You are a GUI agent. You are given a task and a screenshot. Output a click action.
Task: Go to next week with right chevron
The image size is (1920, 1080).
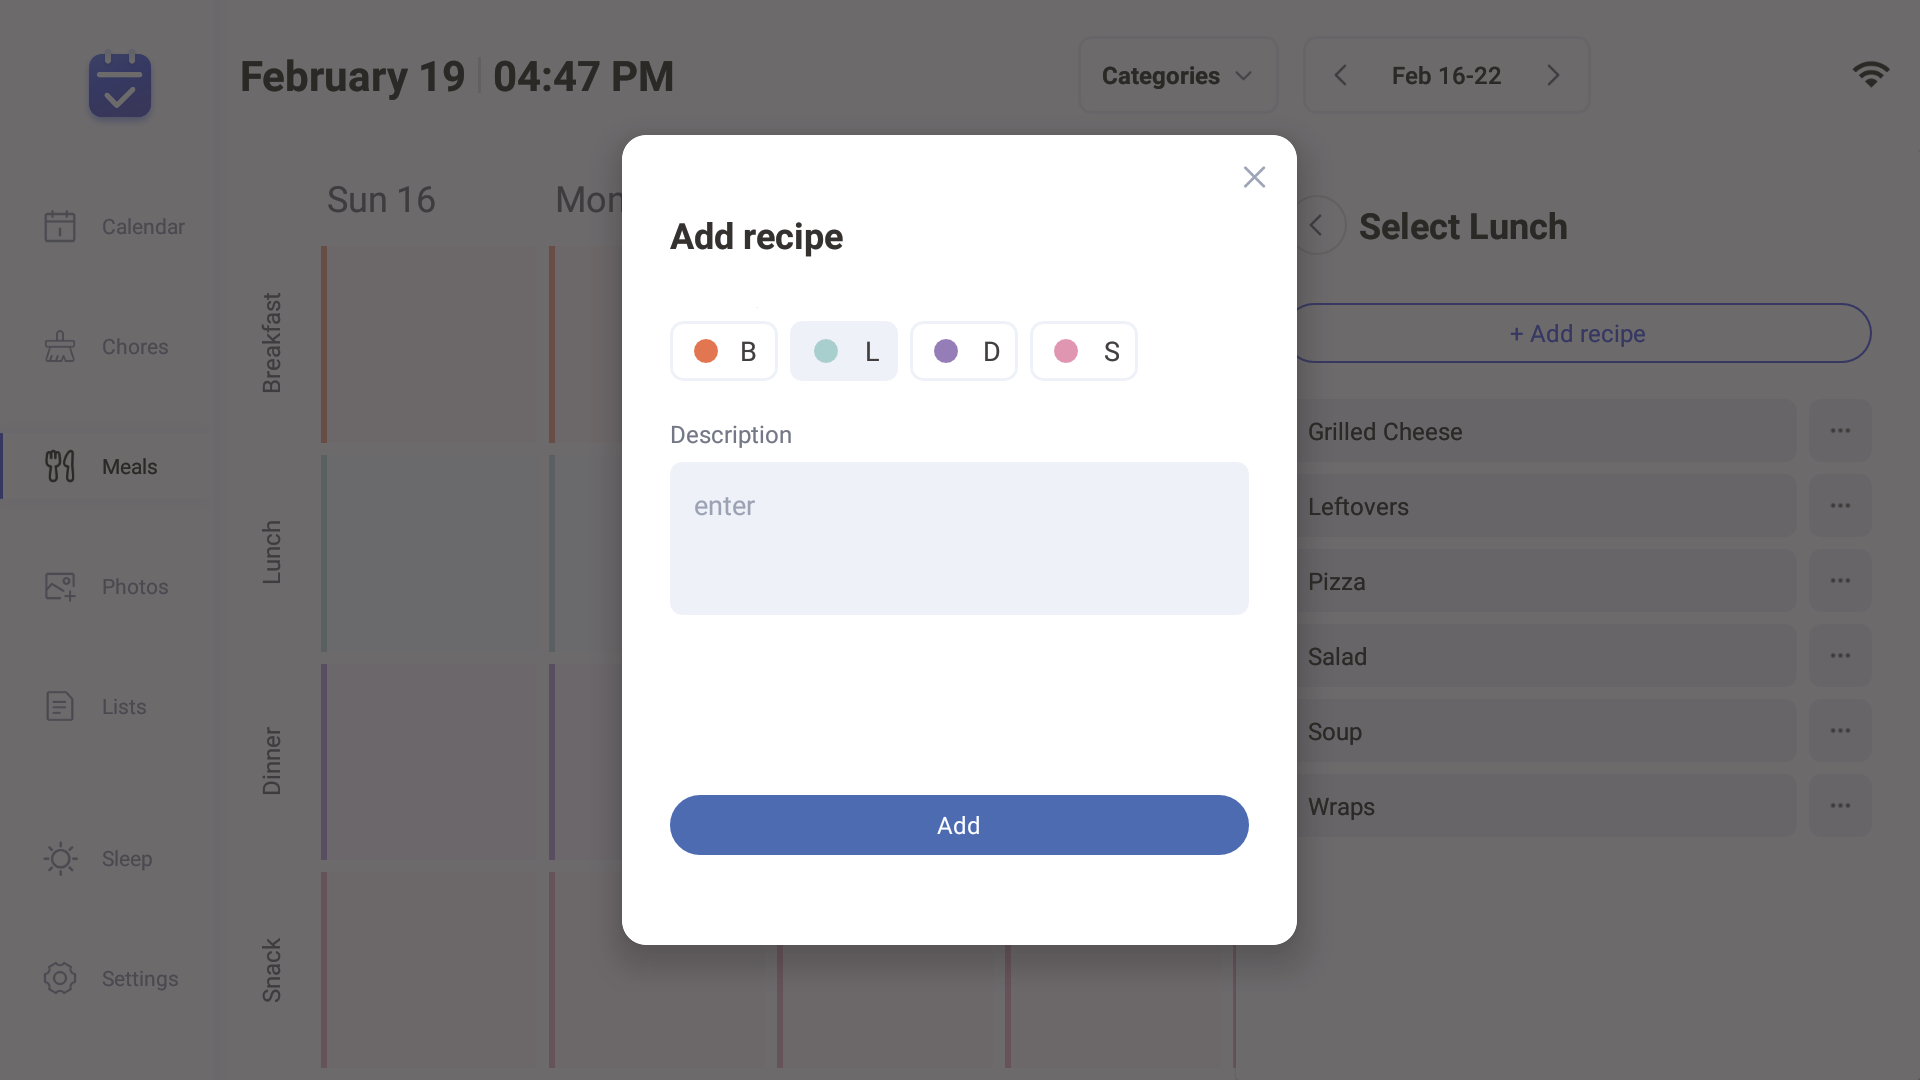[x=1553, y=75]
